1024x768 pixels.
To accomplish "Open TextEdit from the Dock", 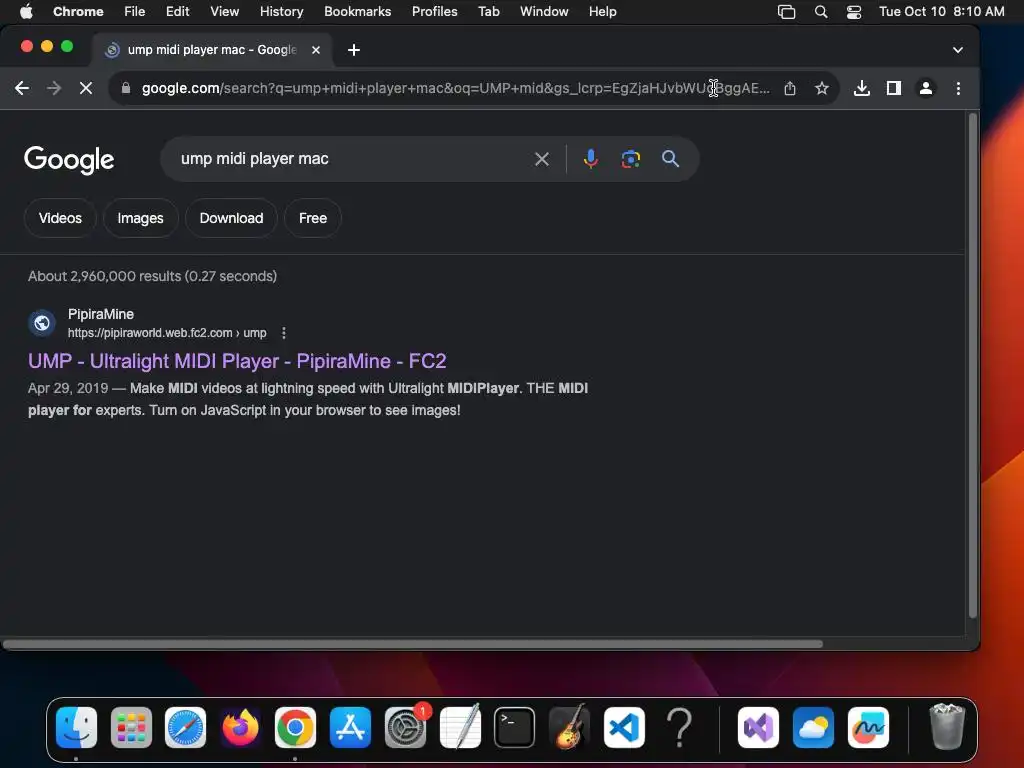I will point(460,726).
